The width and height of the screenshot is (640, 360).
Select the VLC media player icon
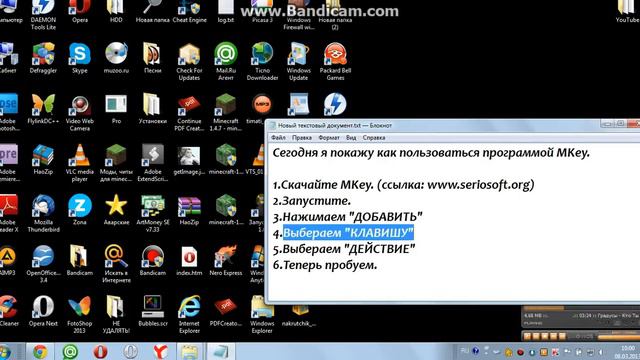80,162
